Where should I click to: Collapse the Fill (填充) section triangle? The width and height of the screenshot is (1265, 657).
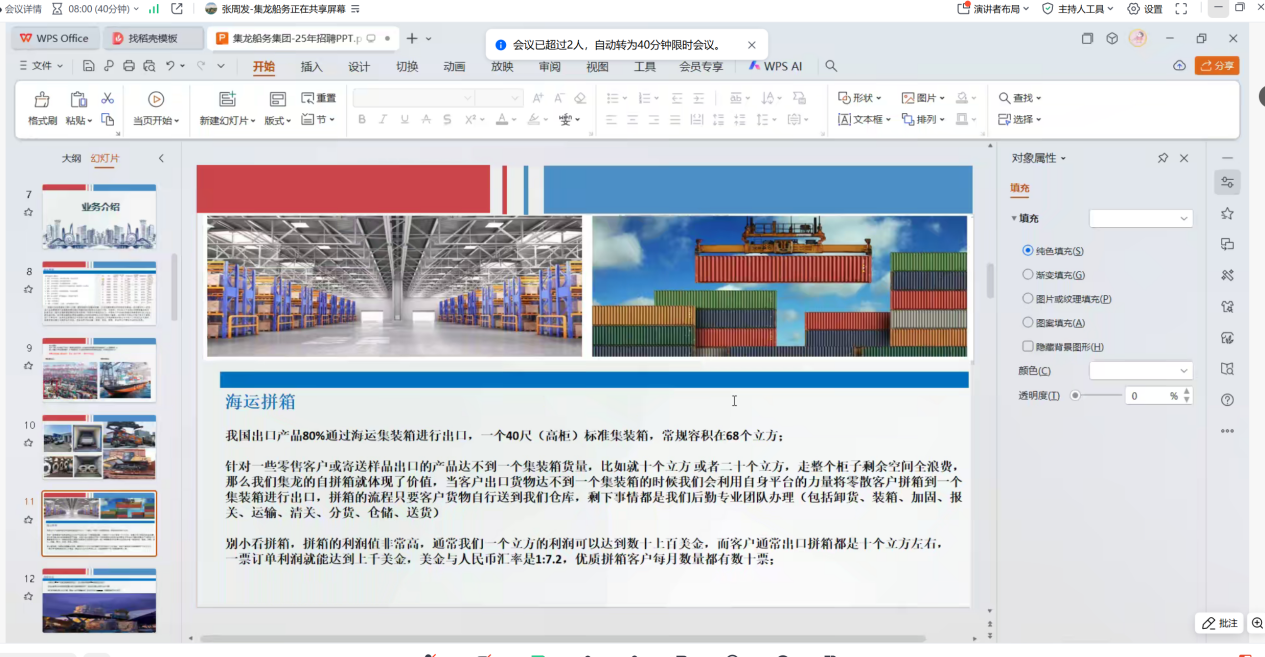(x=1014, y=219)
